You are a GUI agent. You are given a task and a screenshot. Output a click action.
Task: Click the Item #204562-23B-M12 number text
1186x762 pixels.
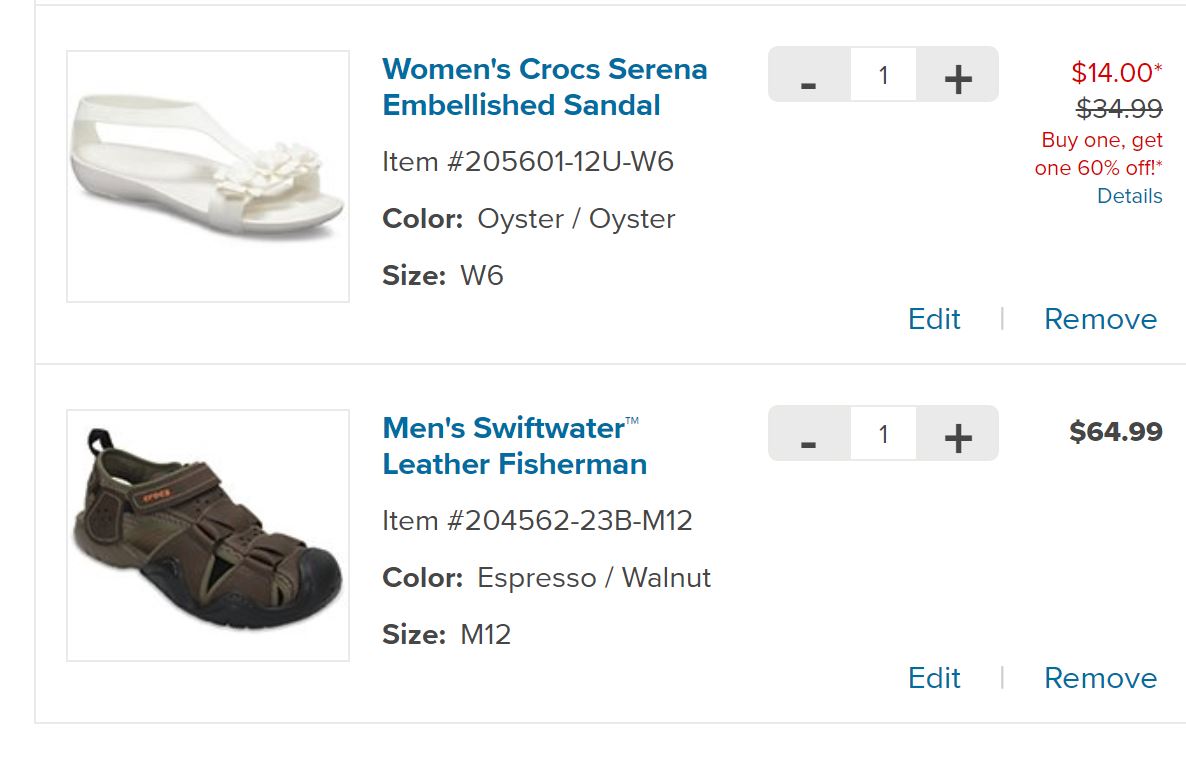tap(537, 521)
